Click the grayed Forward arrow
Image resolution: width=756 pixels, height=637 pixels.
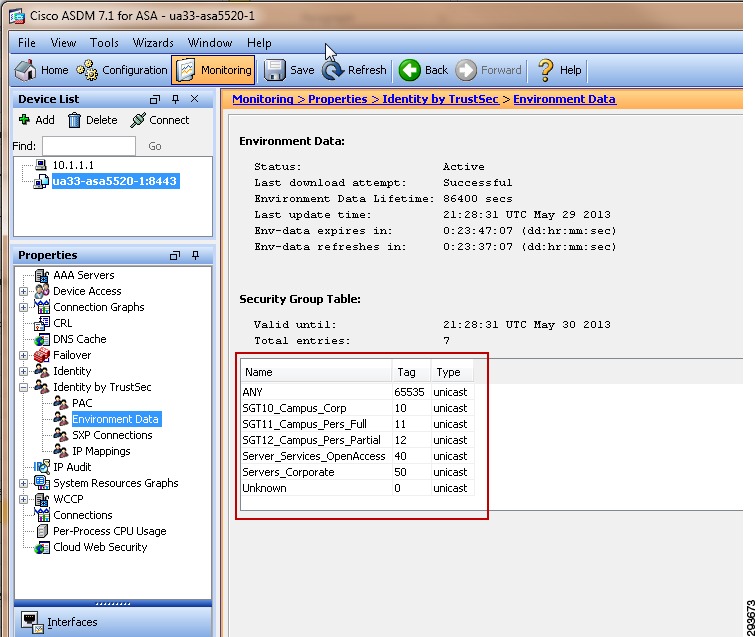pos(488,70)
